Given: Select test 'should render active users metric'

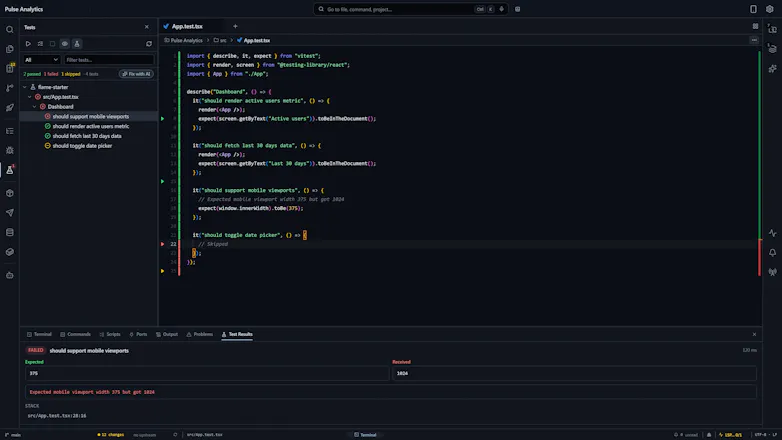Looking at the screenshot, I should click(x=91, y=126).
